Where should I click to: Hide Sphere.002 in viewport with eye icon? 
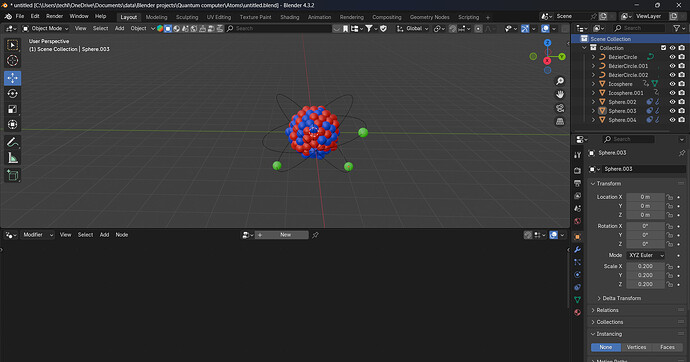click(672, 102)
